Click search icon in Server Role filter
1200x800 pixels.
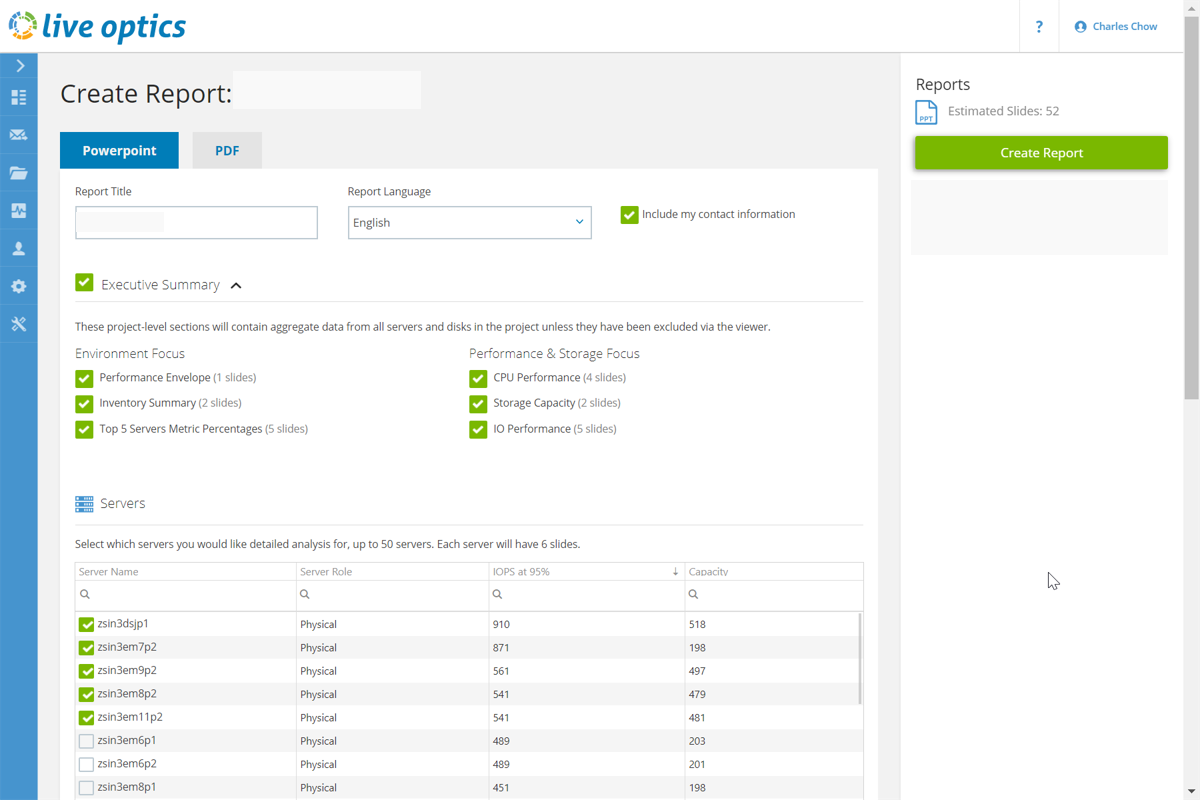point(305,594)
